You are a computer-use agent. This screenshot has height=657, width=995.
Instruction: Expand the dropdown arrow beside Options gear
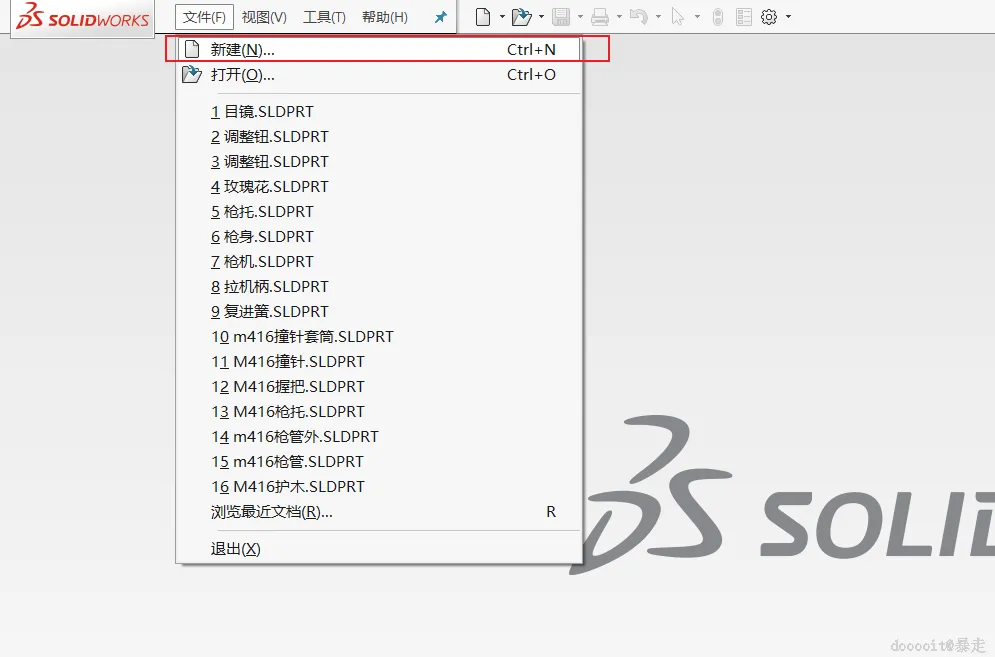(789, 17)
